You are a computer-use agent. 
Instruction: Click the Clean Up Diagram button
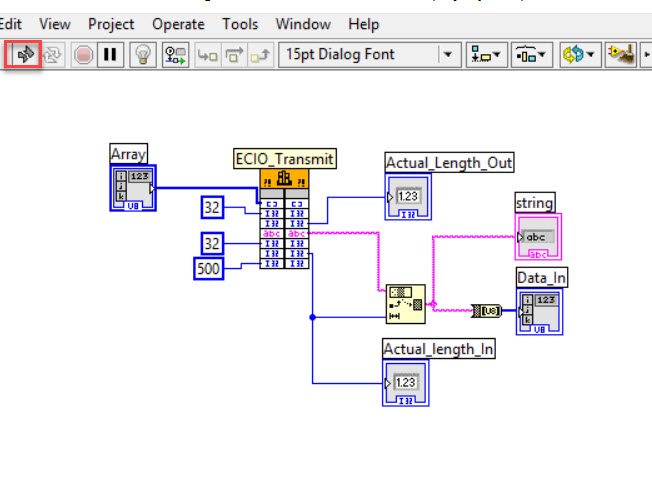pyautogui.click(x=621, y=54)
